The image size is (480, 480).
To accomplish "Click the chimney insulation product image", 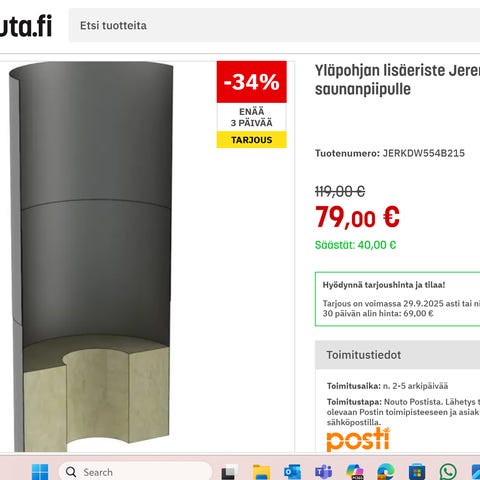I will (92, 256).
